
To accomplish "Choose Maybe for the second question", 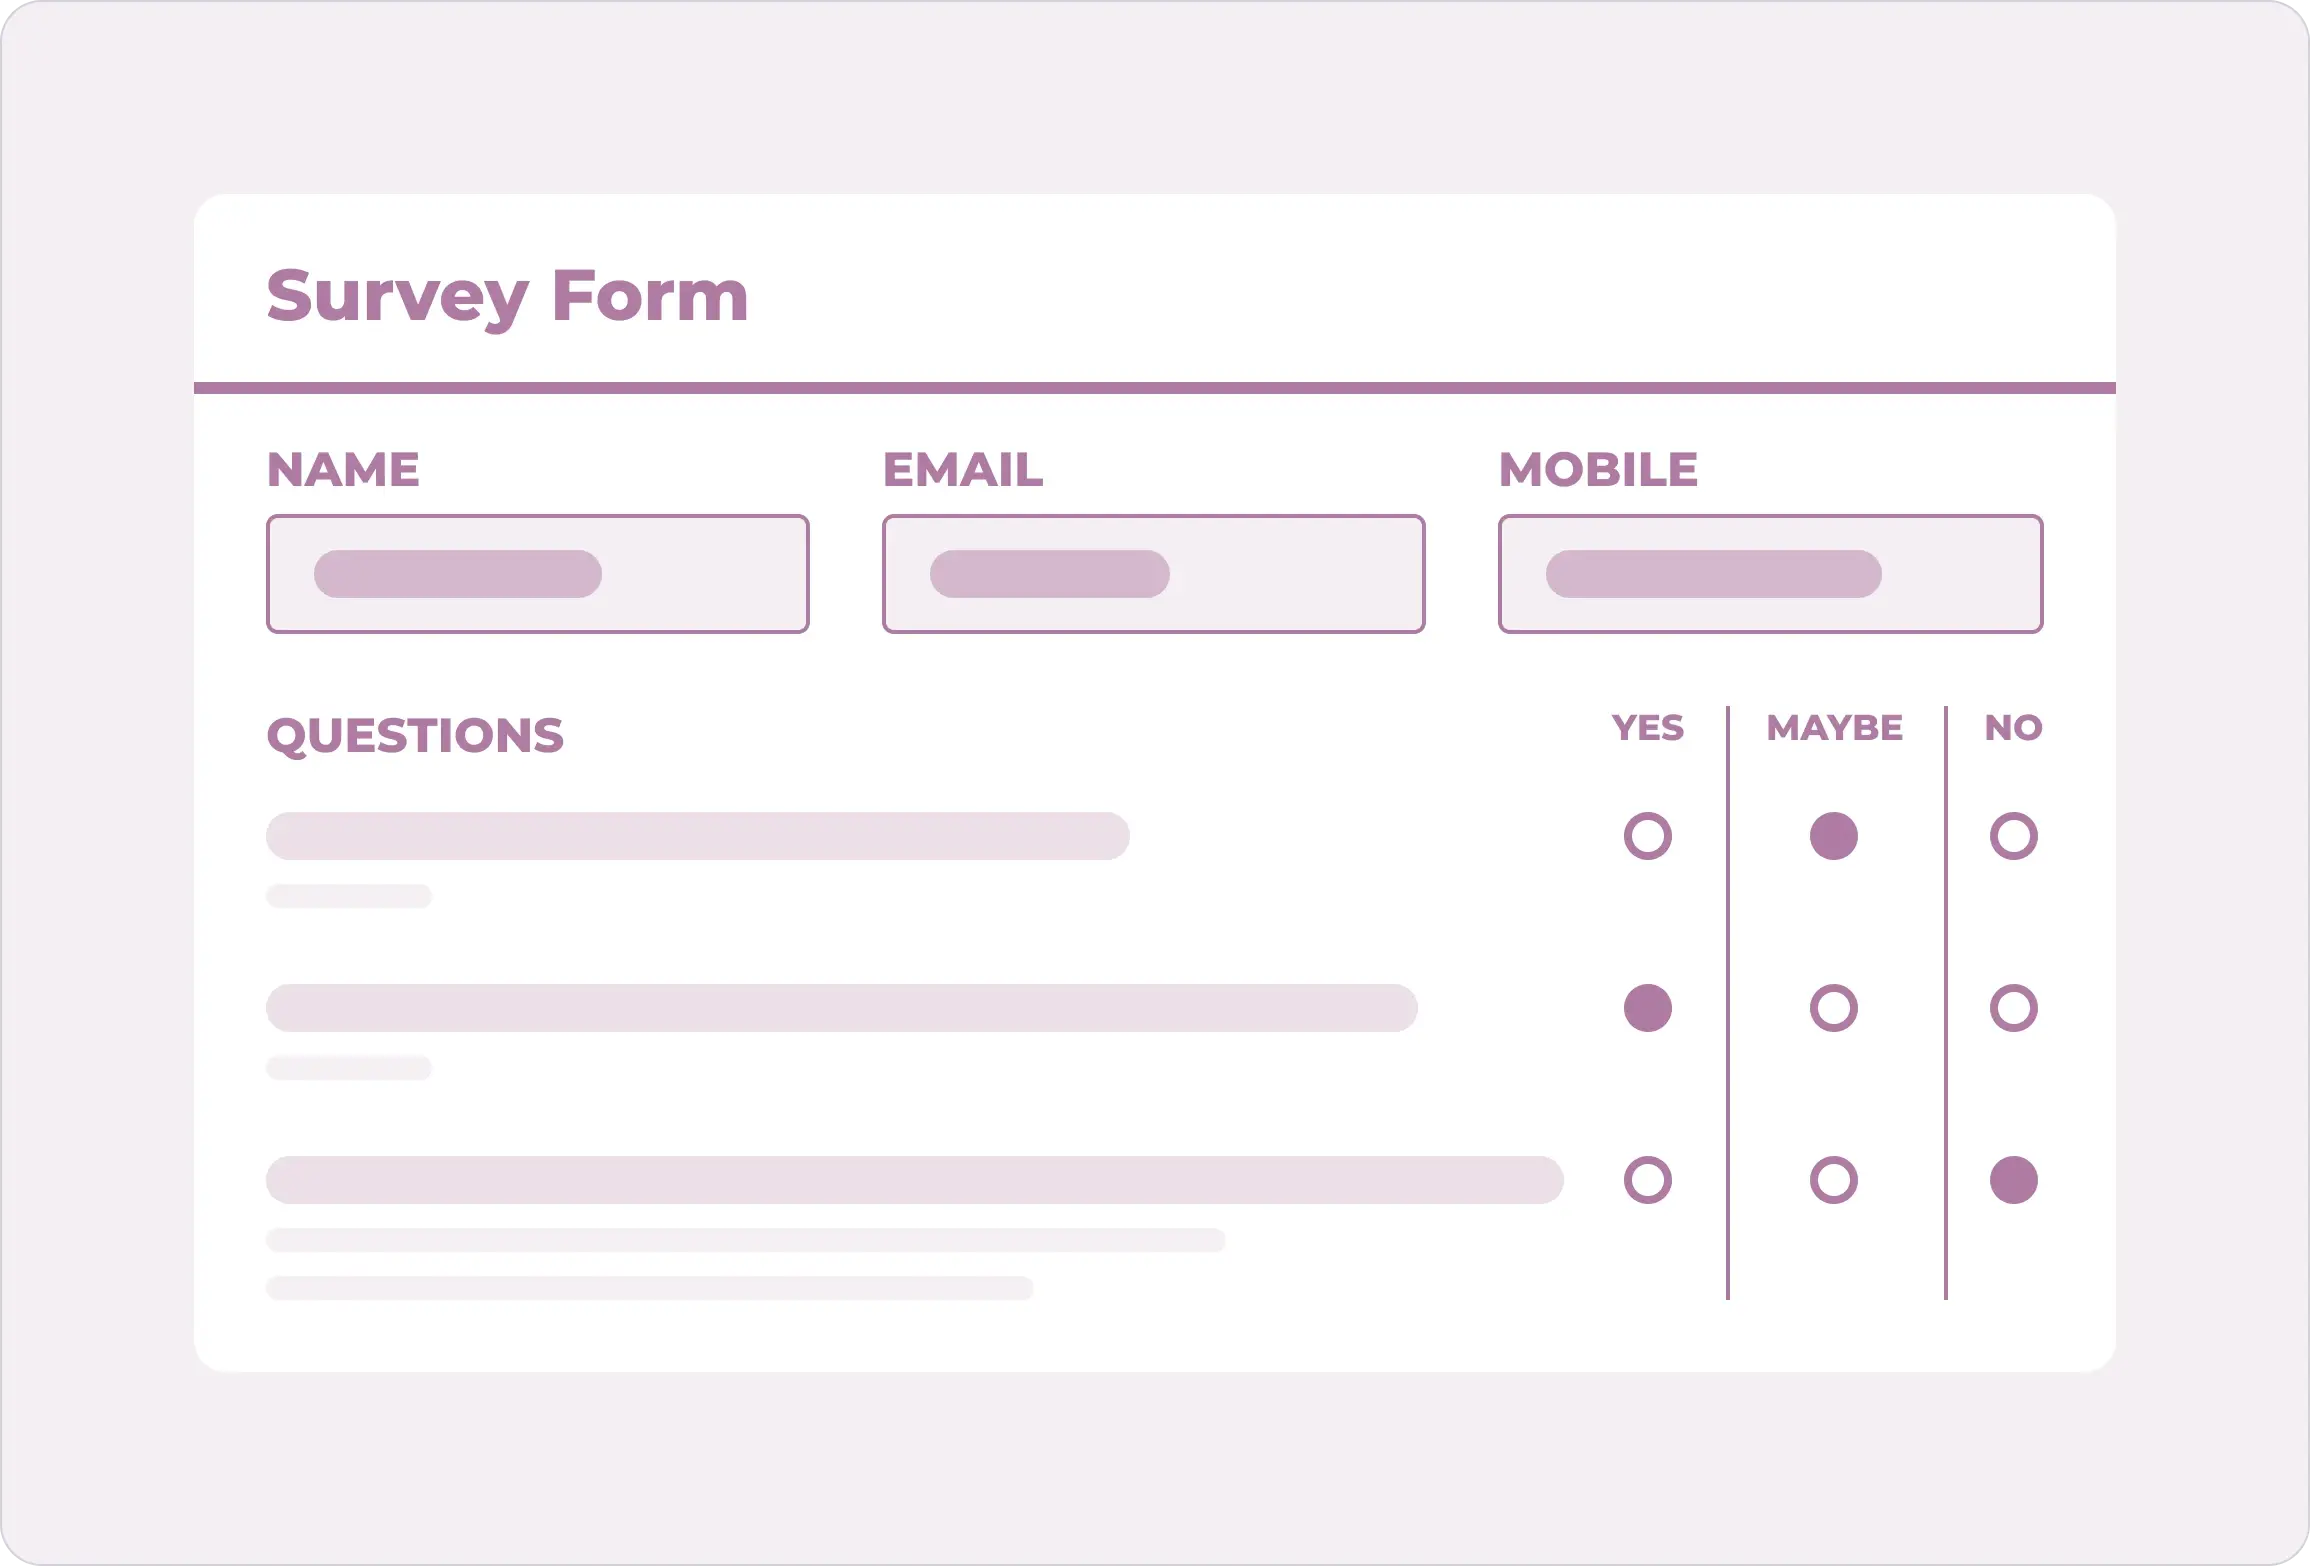I will tap(1834, 1008).
